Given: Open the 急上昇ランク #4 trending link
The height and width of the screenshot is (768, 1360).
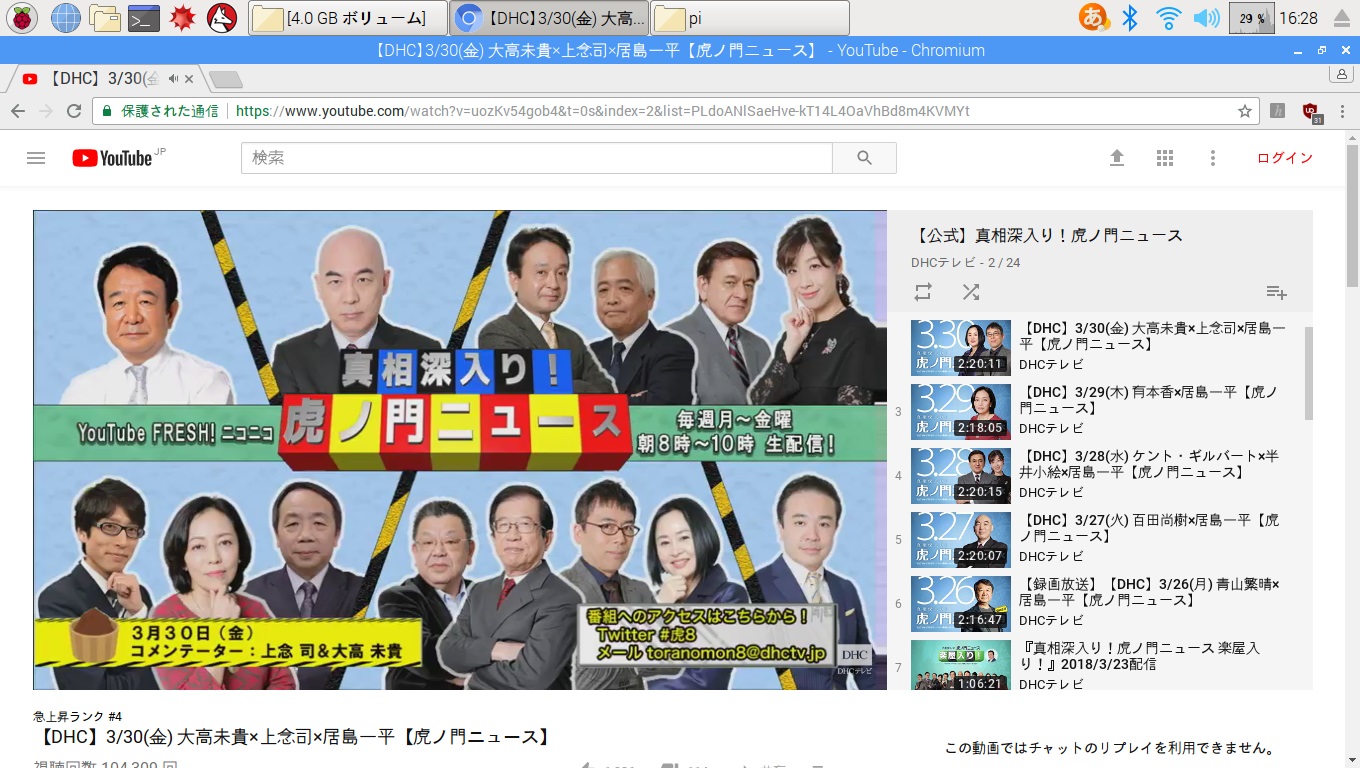Looking at the screenshot, I should [77, 716].
